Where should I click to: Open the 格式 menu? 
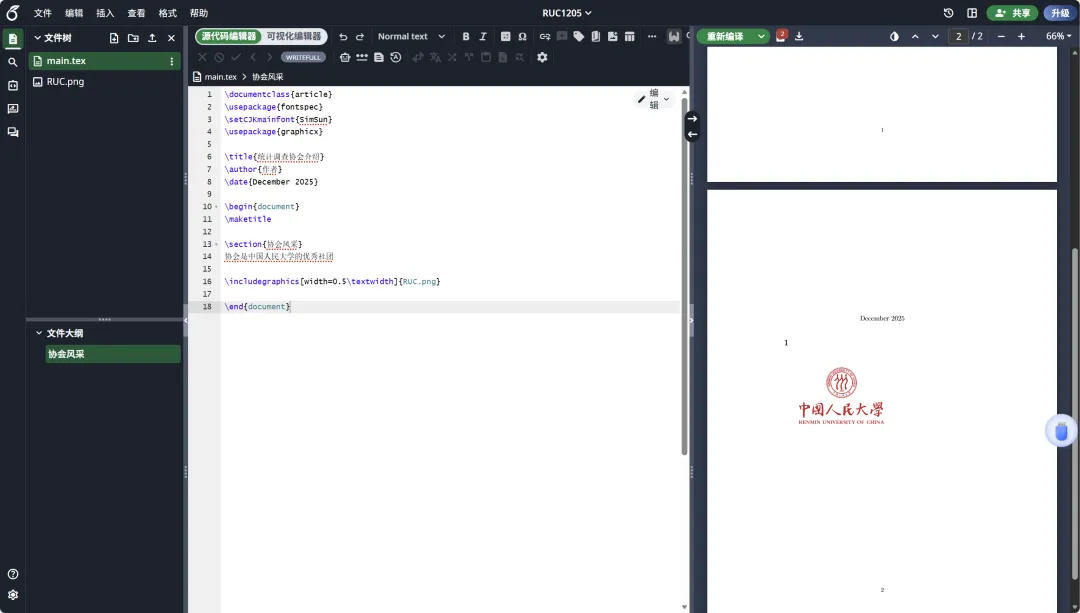point(167,13)
